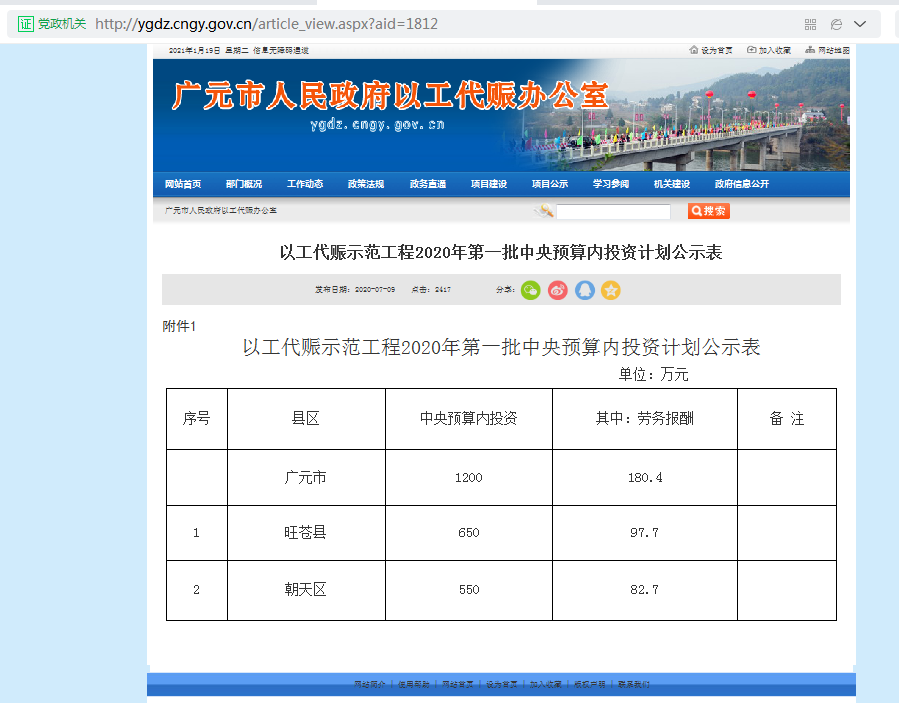Click the breadcrumb 广元市人民政府以工代赈办公室

(x=221, y=210)
